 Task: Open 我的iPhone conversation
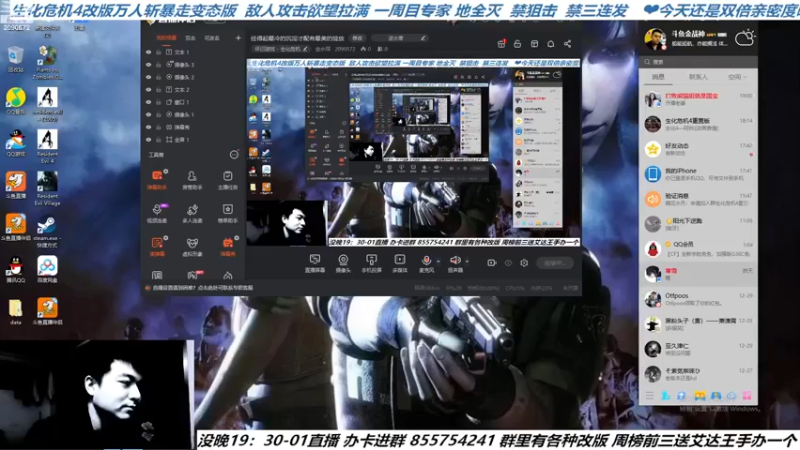(x=698, y=174)
